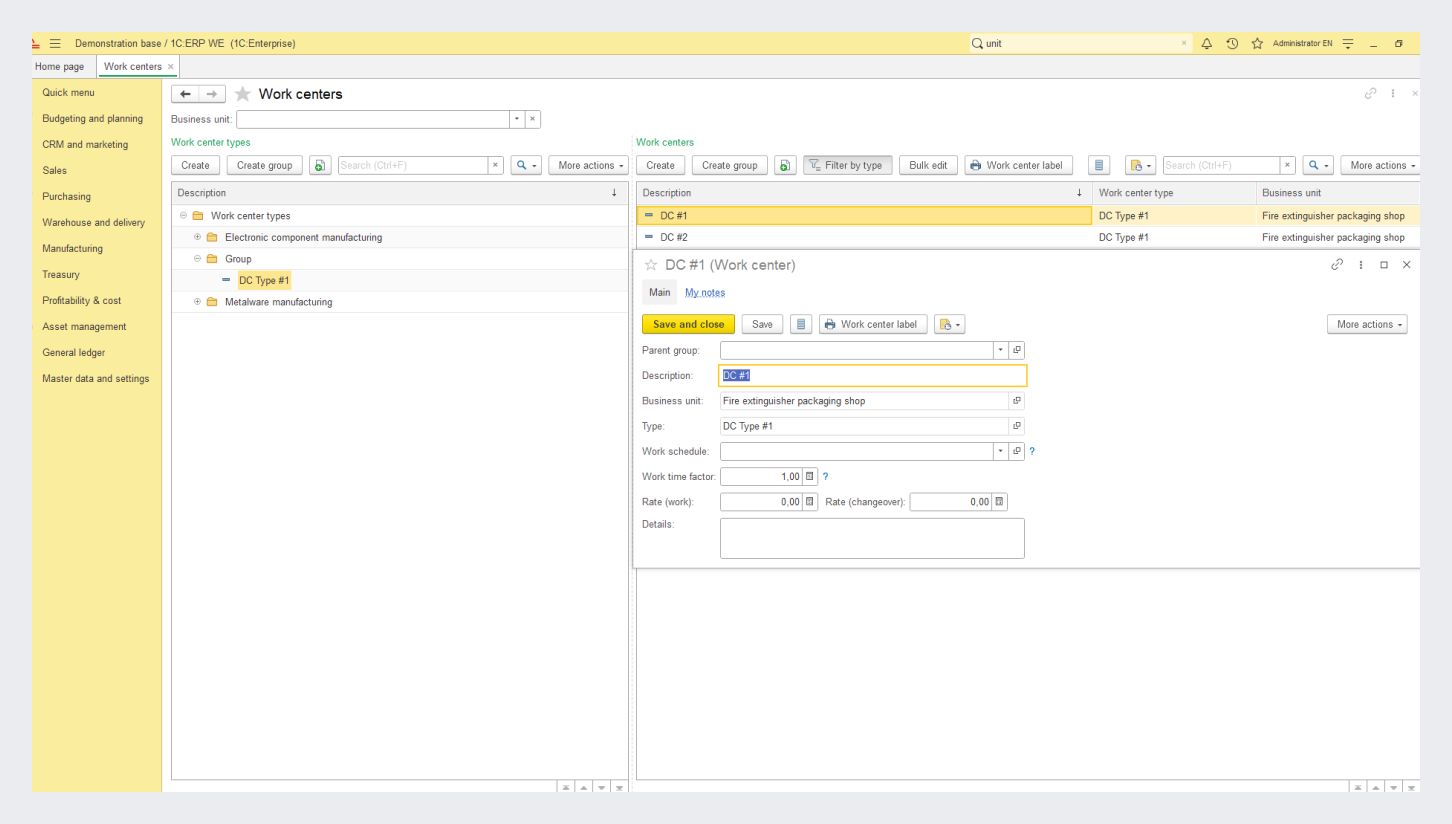Open the Parent group dropdown arrow
1452x824 pixels.
point(1002,350)
